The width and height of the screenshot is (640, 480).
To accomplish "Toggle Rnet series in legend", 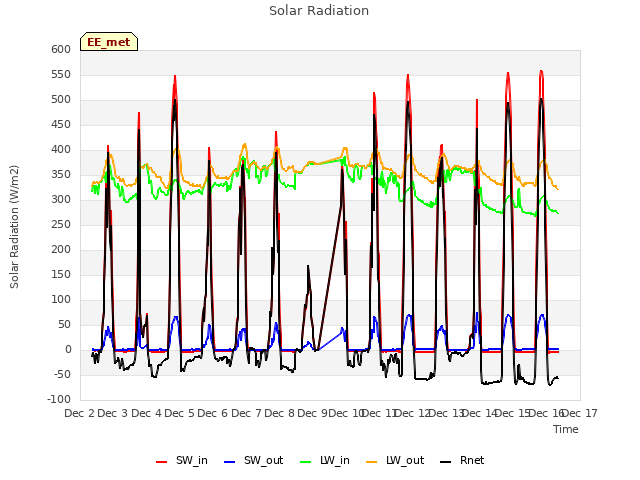I will (x=462, y=460).
